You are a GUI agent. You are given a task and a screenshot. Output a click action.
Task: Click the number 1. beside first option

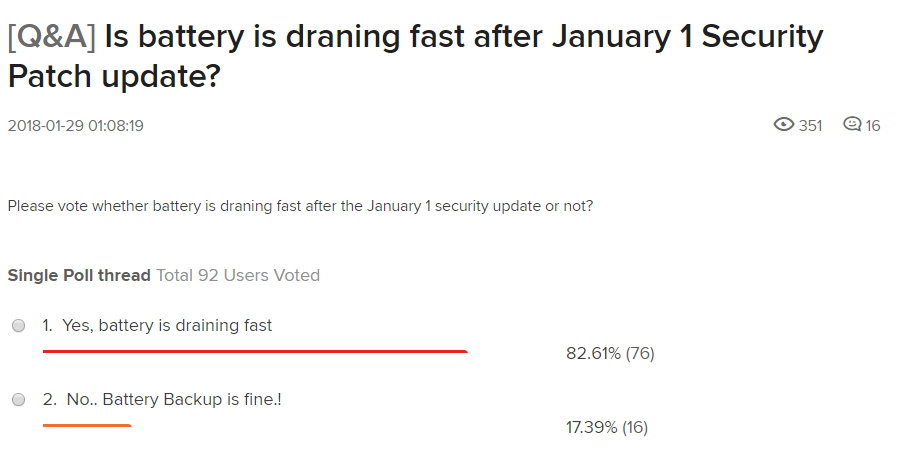click(x=47, y=326)
